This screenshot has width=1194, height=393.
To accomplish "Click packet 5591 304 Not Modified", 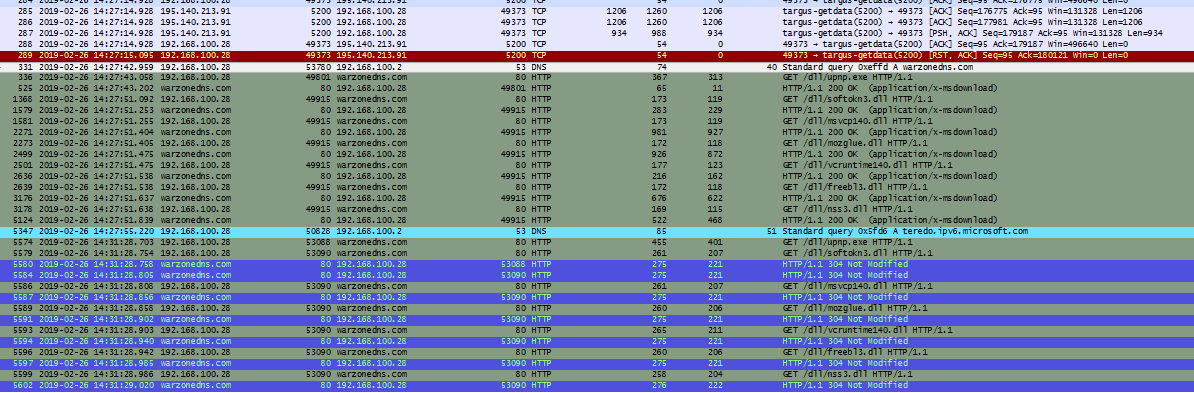I will [x=597, y=319].
